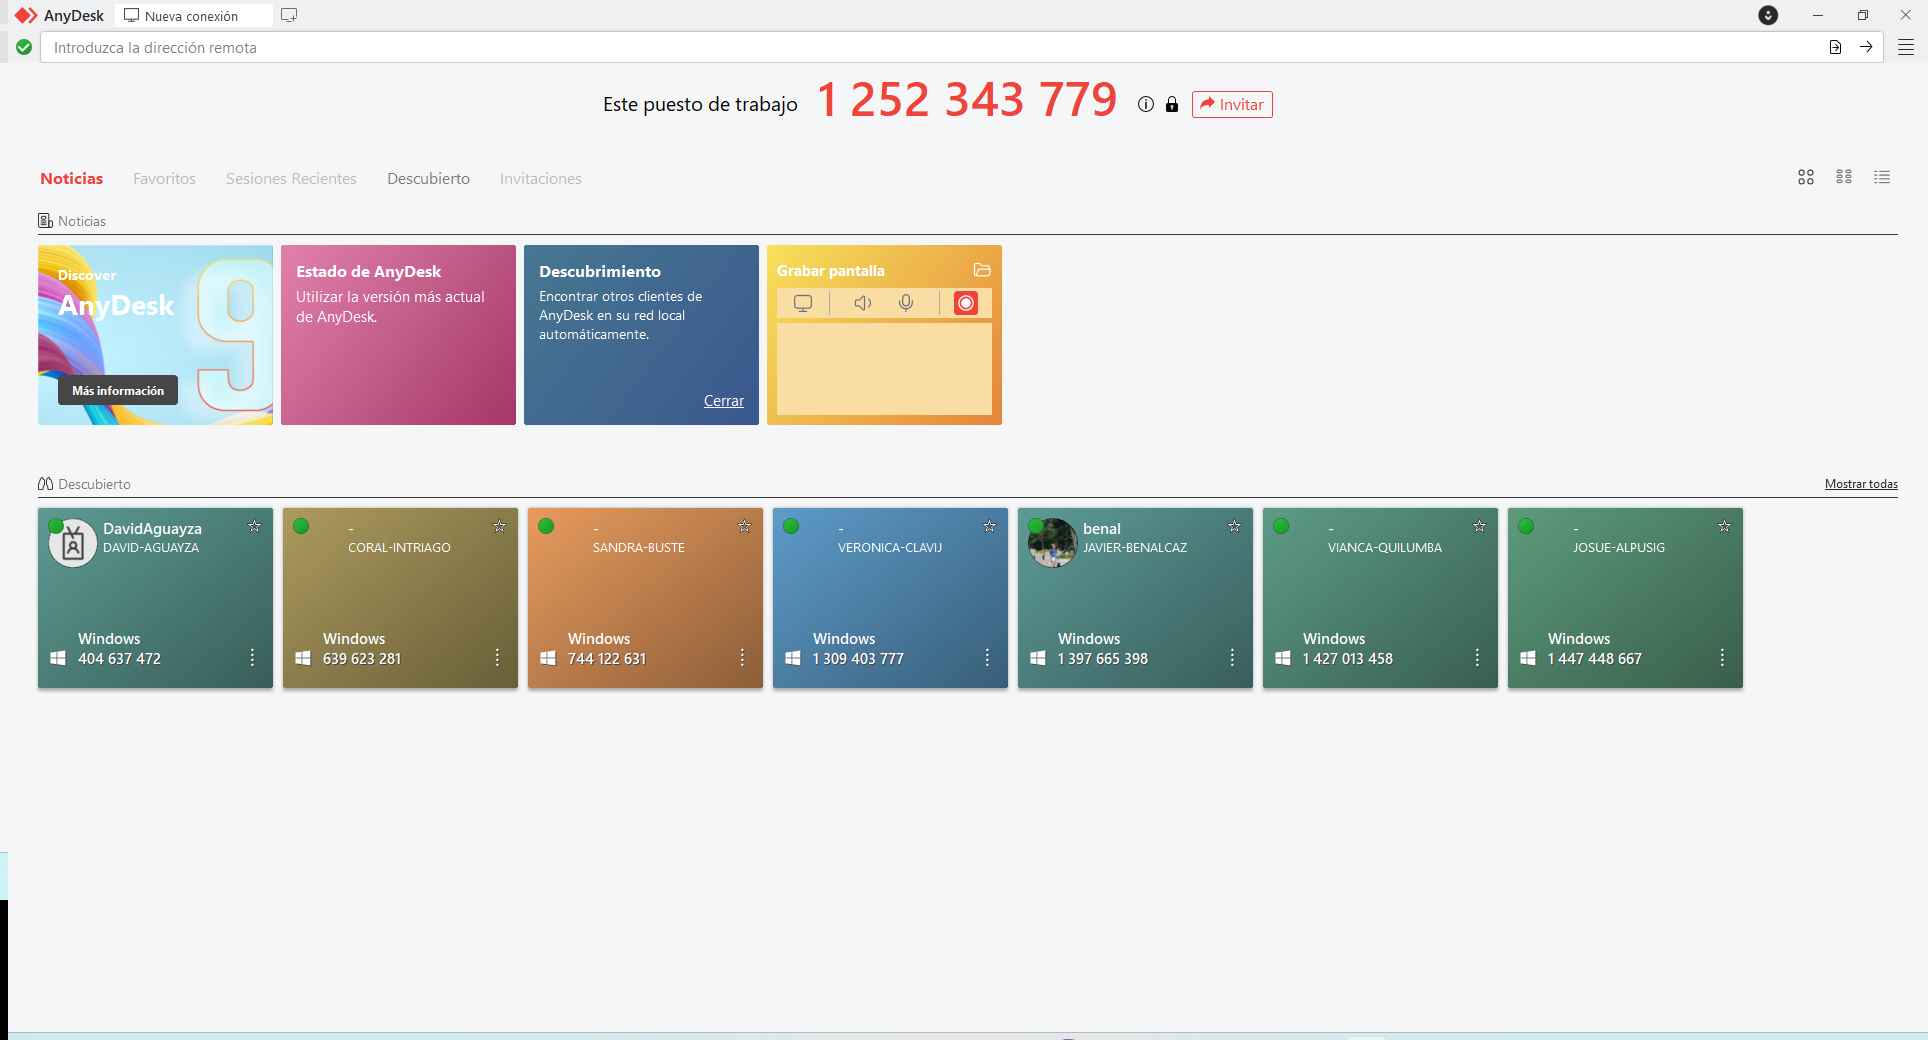Click Windows logo on JOSUE-ALPUSIG card

(1528, 658)
